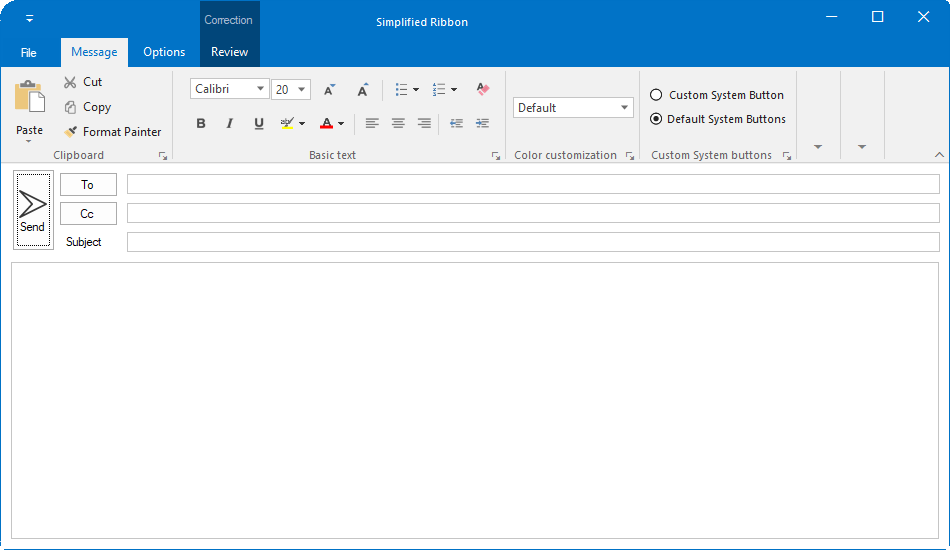Viewport: 950px width, 550px height.
Task: Click the red font color swatch button
Action: [x=326, y=123]
